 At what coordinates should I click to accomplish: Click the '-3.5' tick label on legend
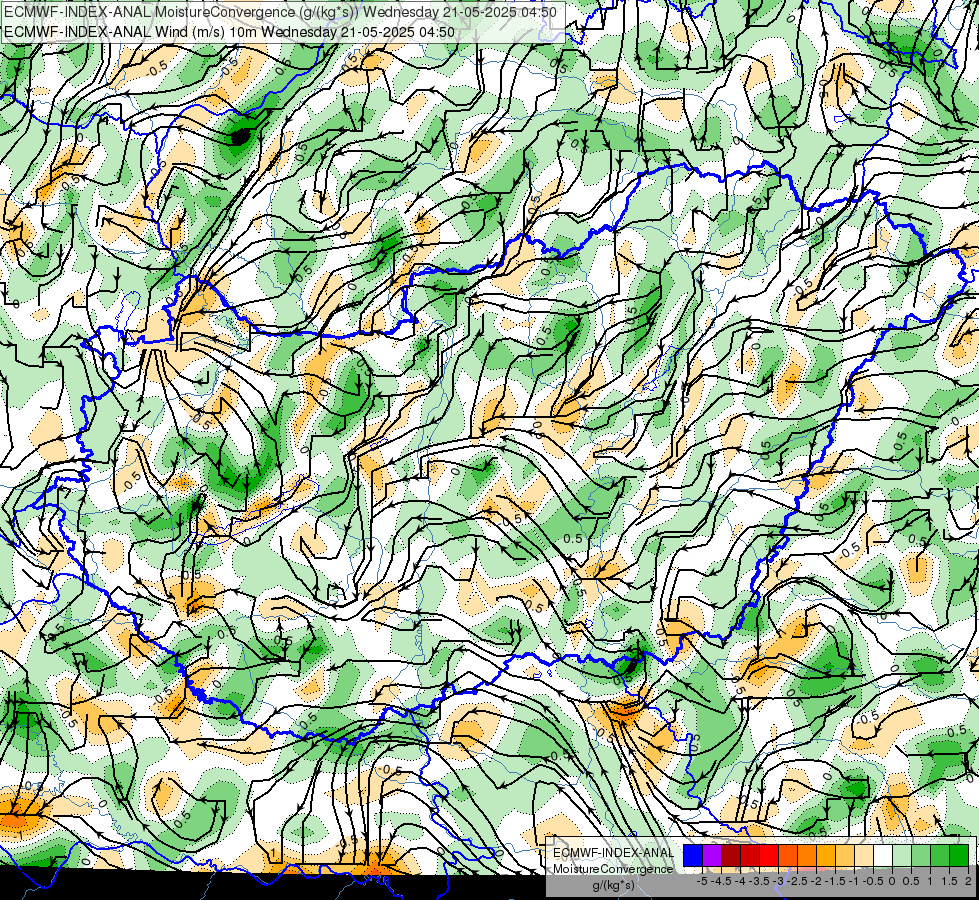point(759,881)
